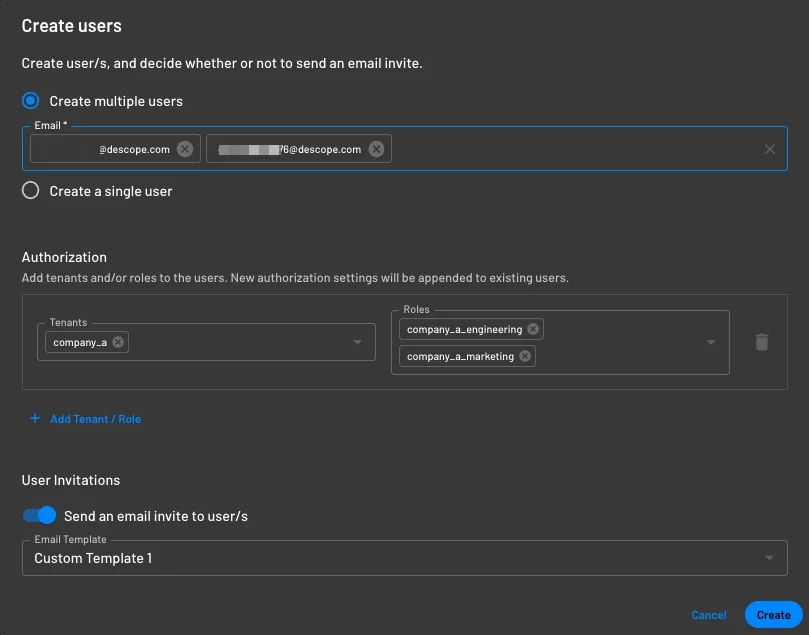Screen dimensions: 809x635
Task: Delete the tenant/role row with trash icon
Action: (x=762, y=342)
